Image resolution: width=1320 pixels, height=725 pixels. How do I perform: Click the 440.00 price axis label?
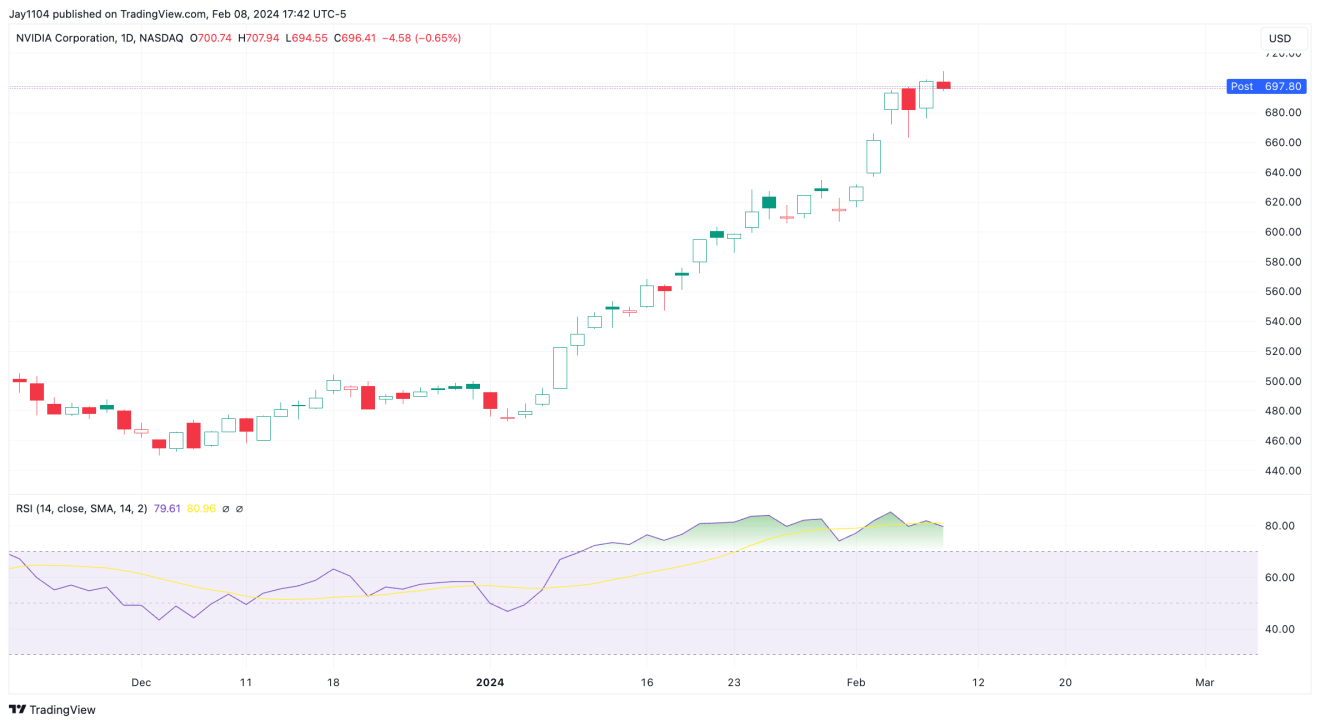pos(1283,471)
